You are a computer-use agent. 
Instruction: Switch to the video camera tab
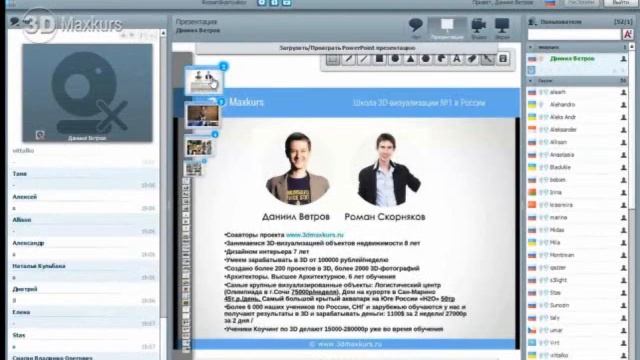[x=478, y=29]
